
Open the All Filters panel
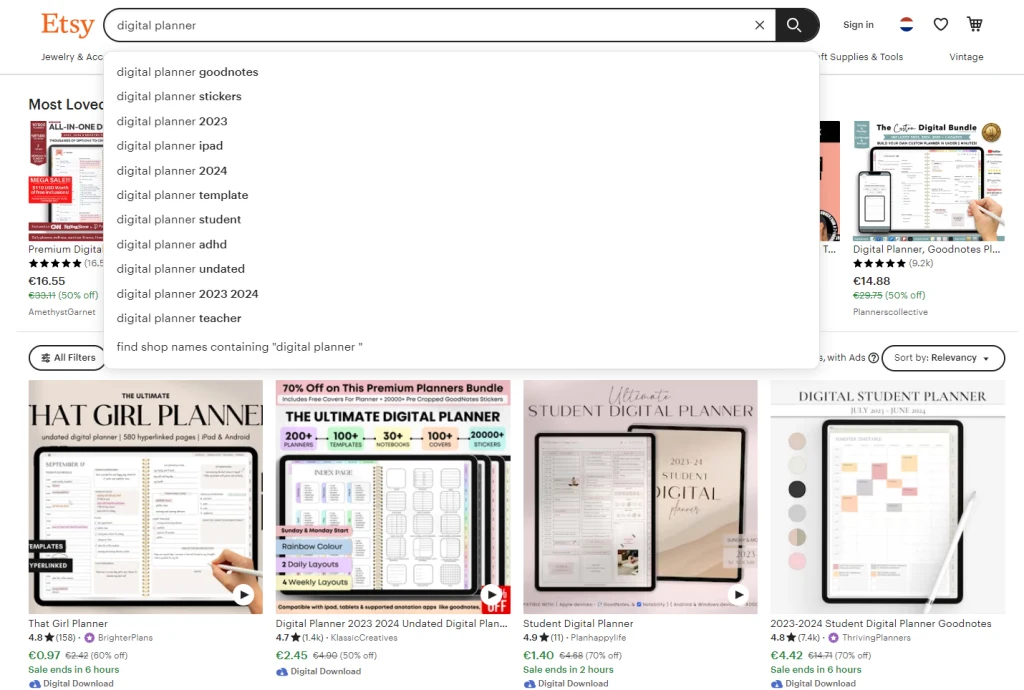(x=68, y=358)
